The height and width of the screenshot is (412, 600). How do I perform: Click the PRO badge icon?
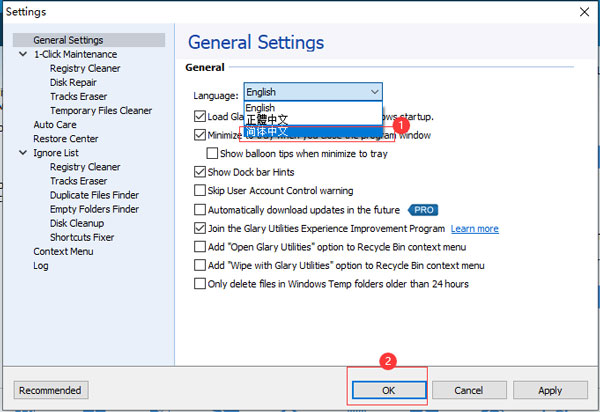coord(424,210)
